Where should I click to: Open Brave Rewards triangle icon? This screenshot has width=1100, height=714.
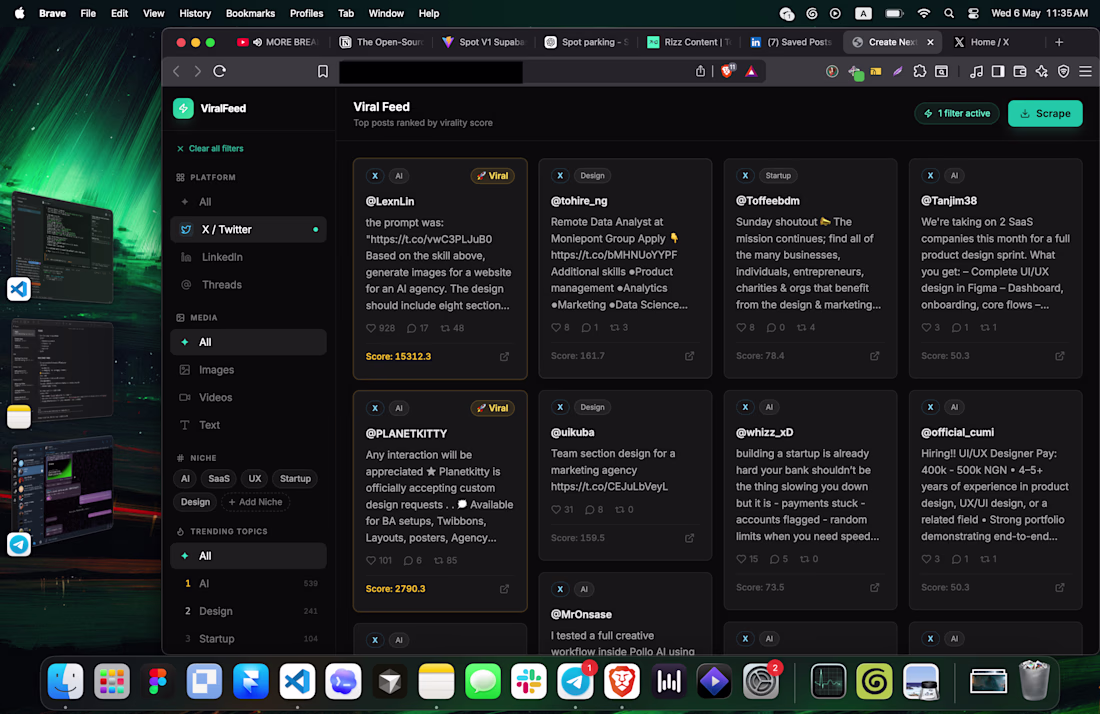[751, 71]
